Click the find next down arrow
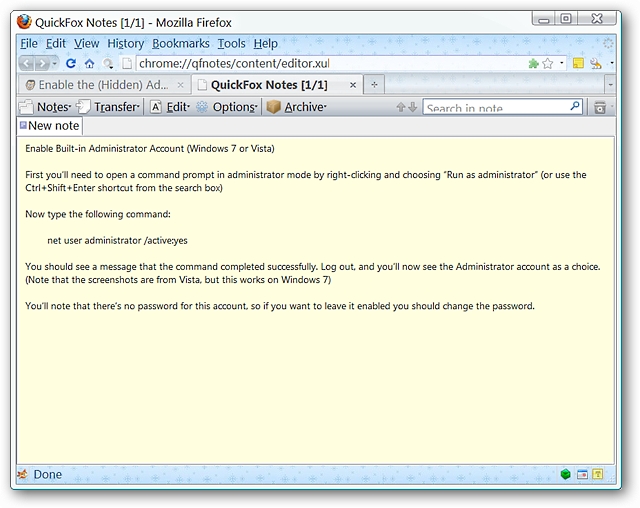Image resolution: width=640 pixels, height=508 pixels. (413, 107)
